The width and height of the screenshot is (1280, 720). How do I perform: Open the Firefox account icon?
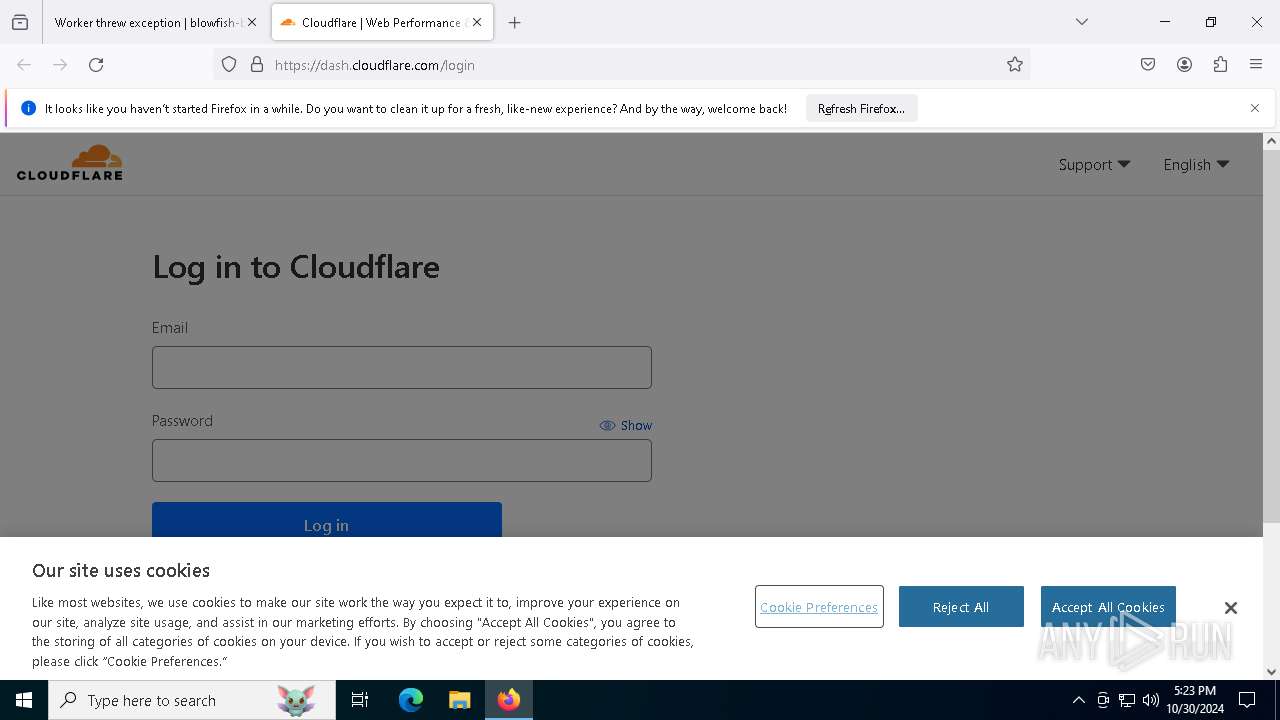click(x=1184, y=65)
